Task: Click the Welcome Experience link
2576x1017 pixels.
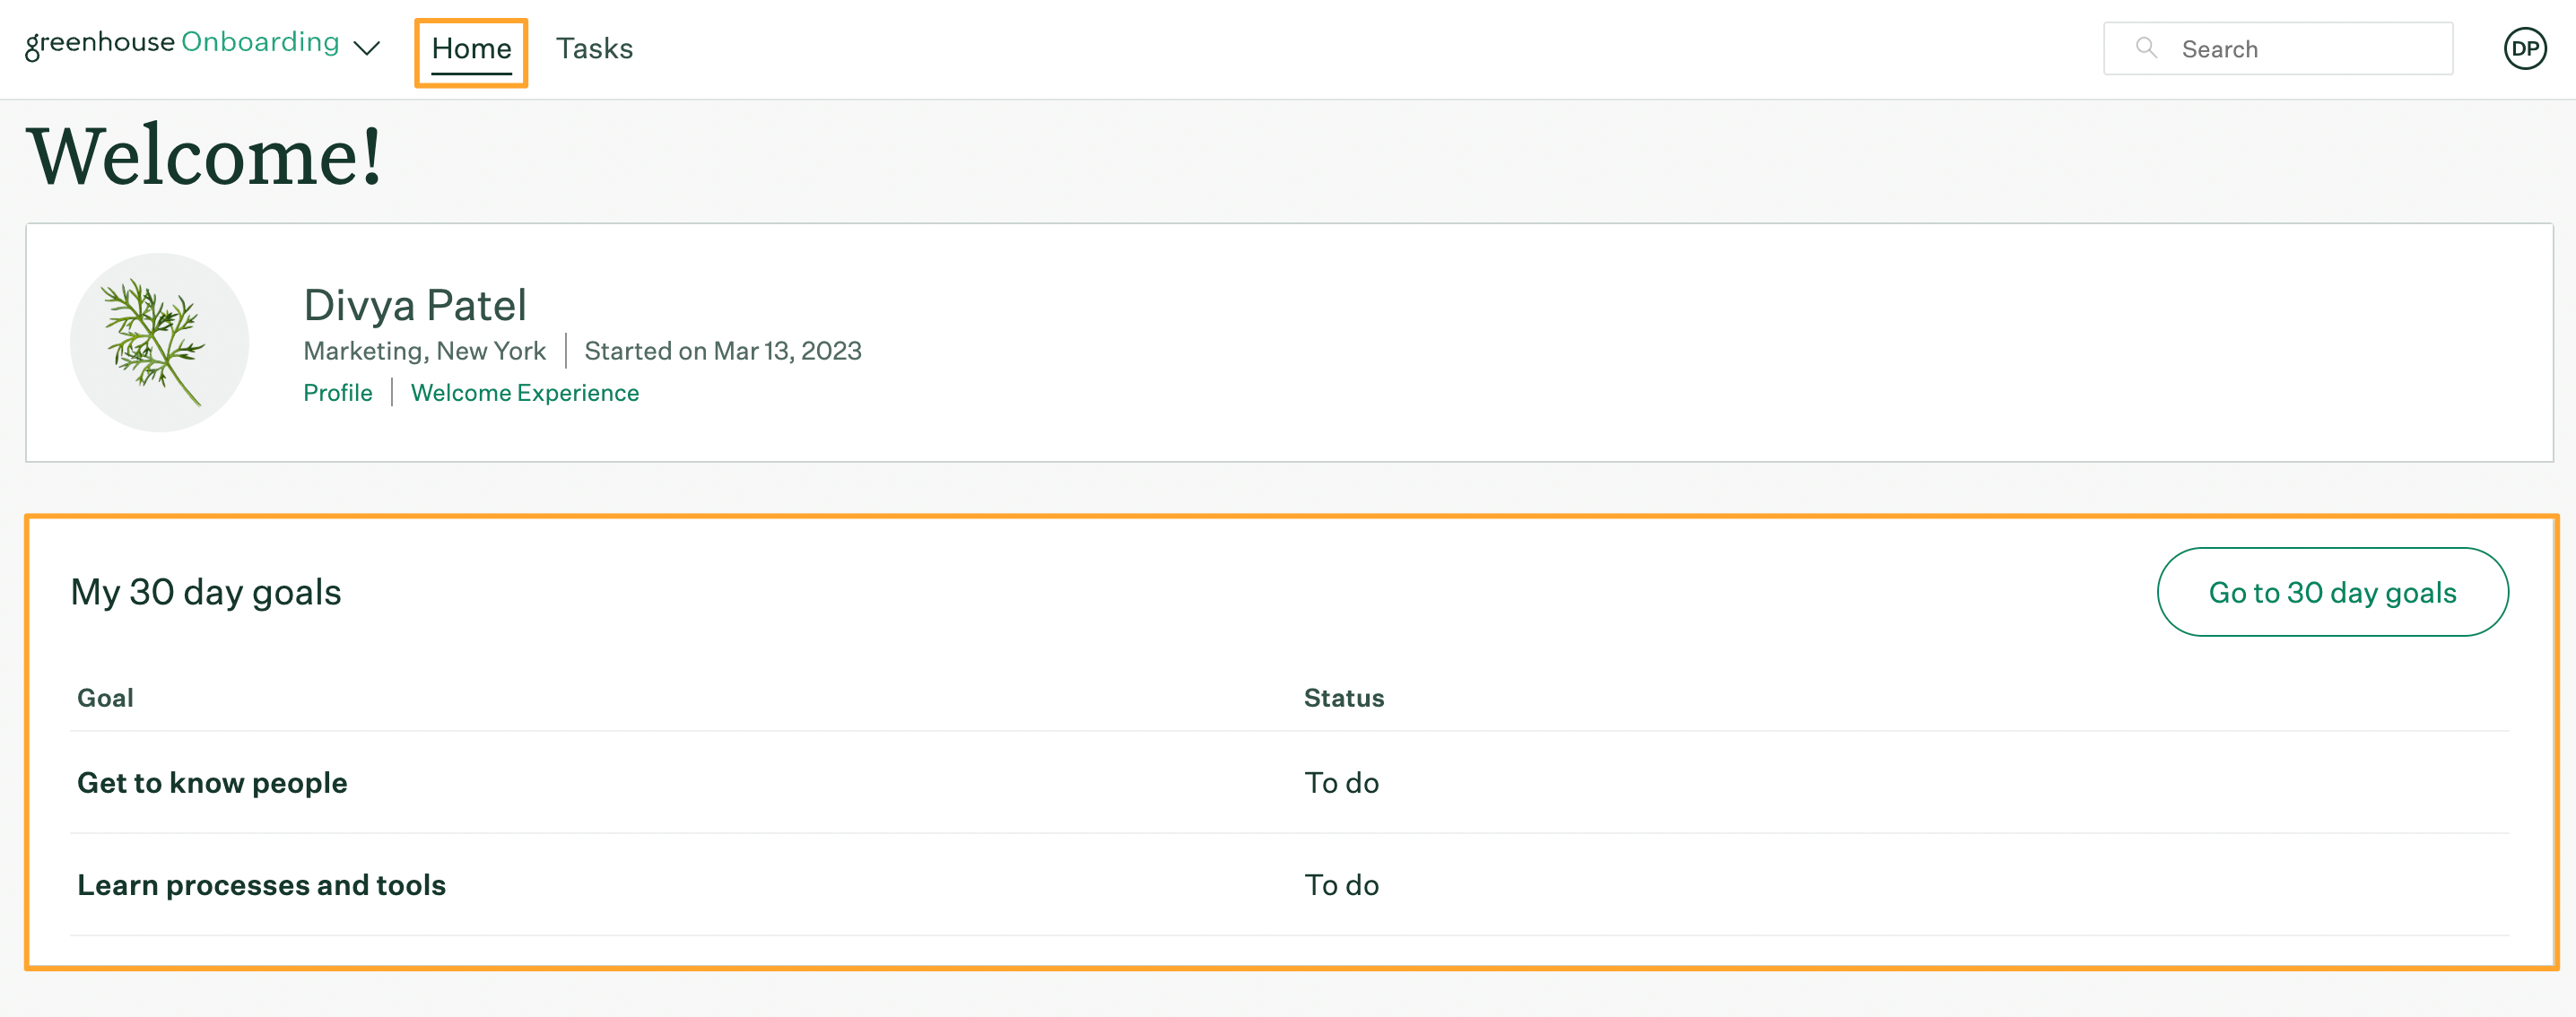Action: [x=524, y=391]
